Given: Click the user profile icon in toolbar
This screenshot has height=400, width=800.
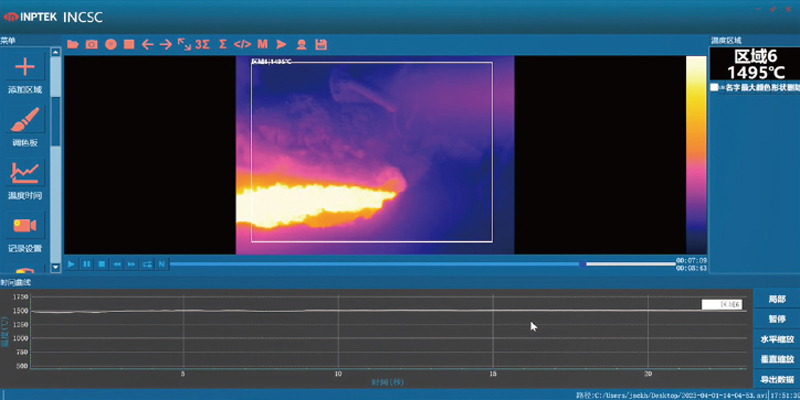Looking at the screenshot, I should click(300, 44).
